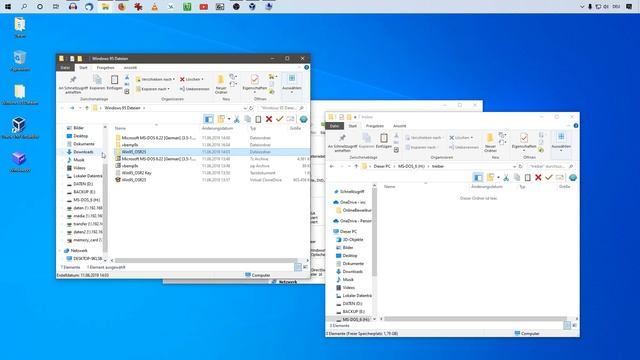Toggle the preview pane icon in treiber window toolbar
The height and width of the screenshot is (360, 640).
click(478, 178)
